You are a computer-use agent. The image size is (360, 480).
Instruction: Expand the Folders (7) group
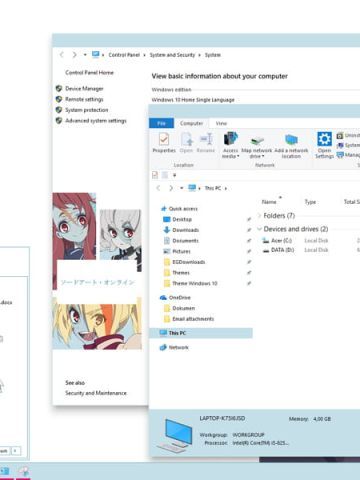(259, 216)
